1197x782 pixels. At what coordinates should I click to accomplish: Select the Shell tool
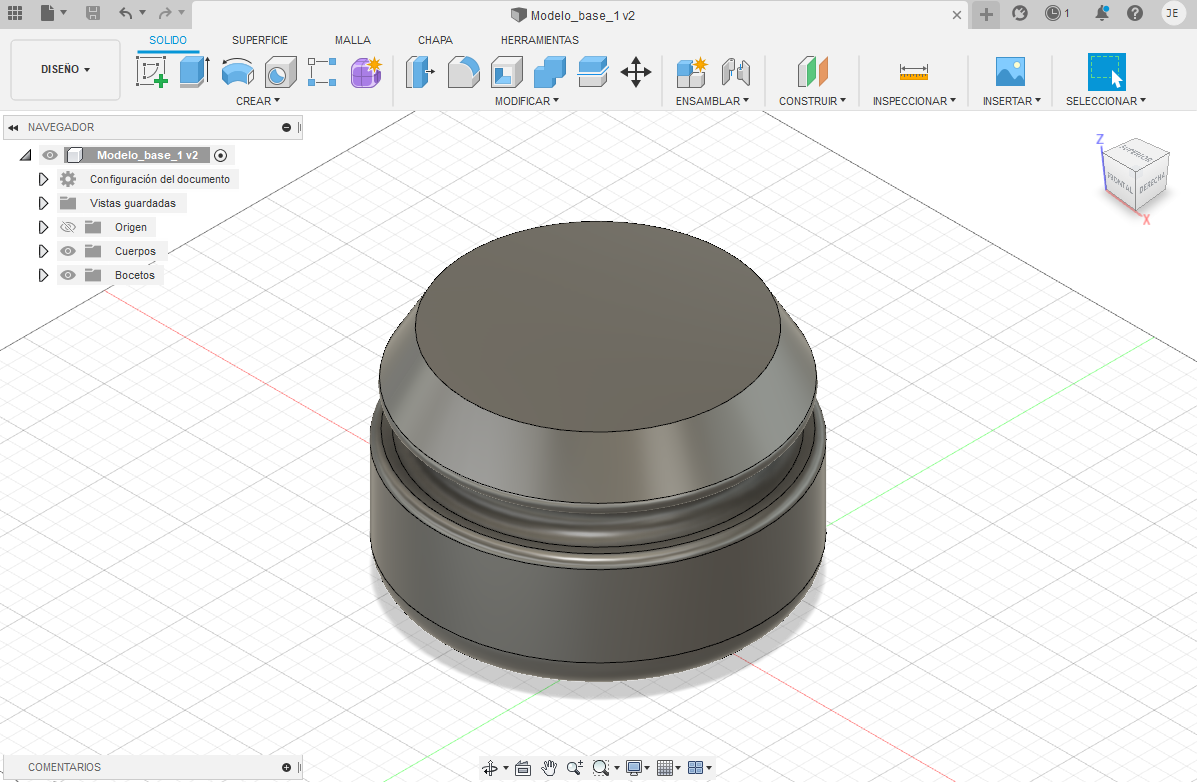507,72
